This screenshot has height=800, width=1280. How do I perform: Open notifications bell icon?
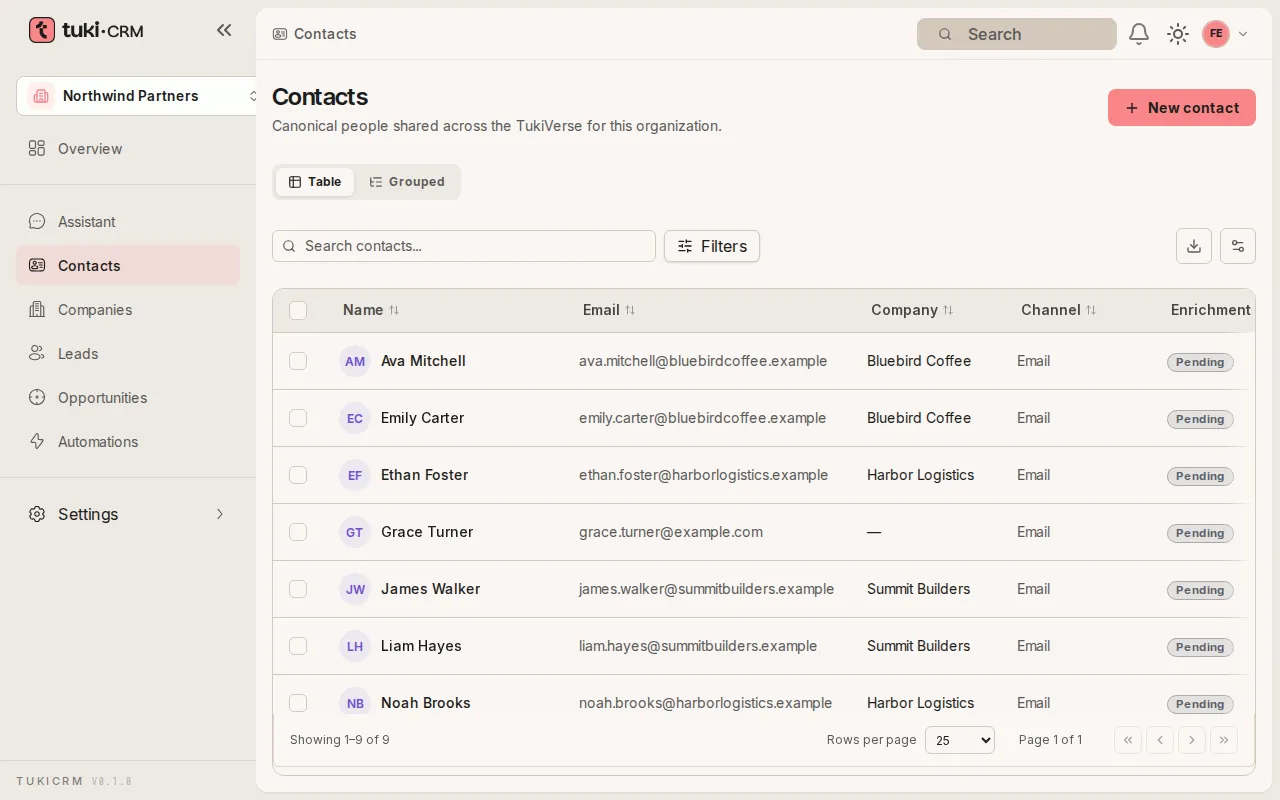pyautogui.click(x=1139, y=34)
